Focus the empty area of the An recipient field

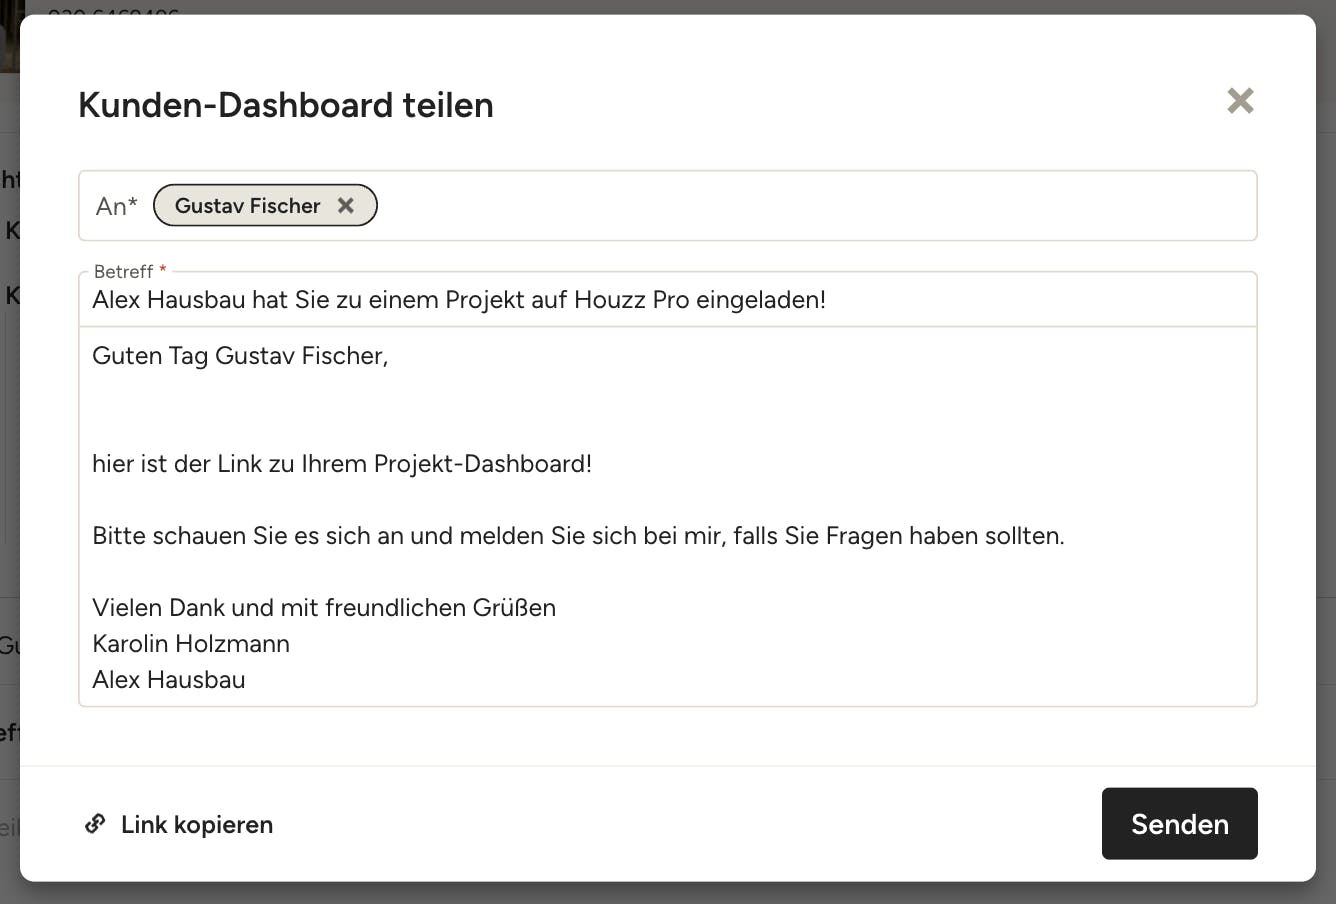pyautogui.click(x=800, y=206)
